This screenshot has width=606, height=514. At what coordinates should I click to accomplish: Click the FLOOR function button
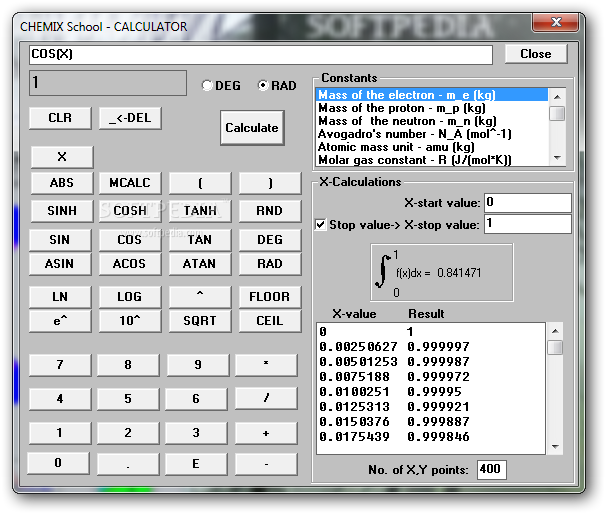pyautogui.click(x=270, y=297)
